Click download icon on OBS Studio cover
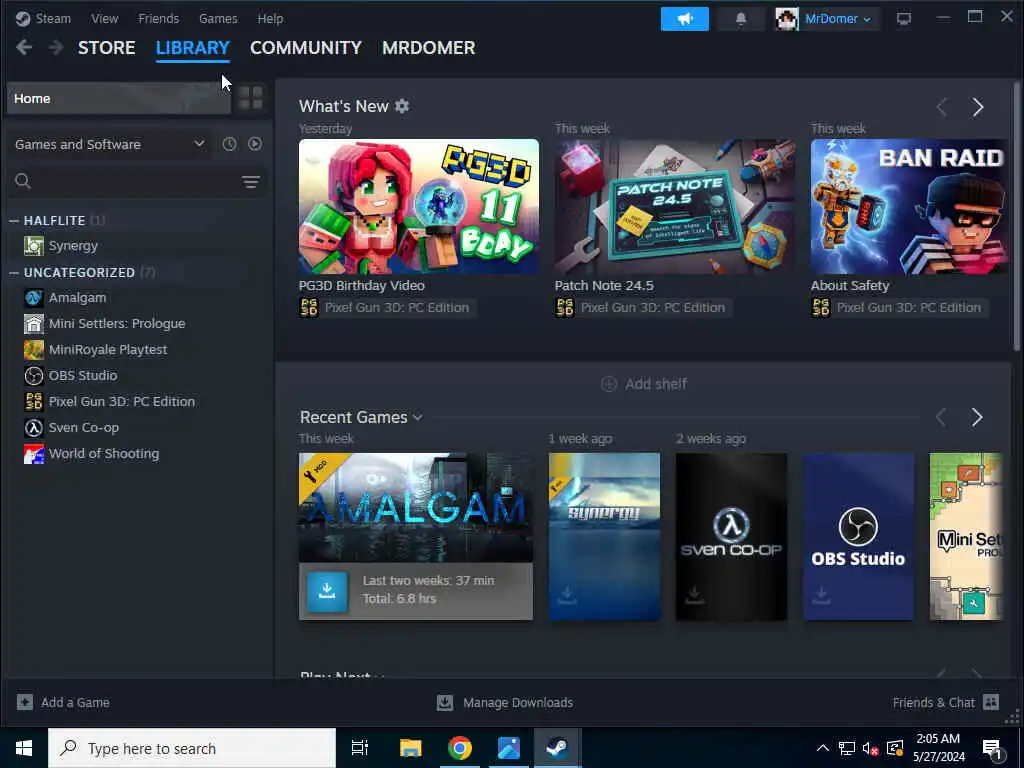The image size is (1024, 768). [822, 595]
